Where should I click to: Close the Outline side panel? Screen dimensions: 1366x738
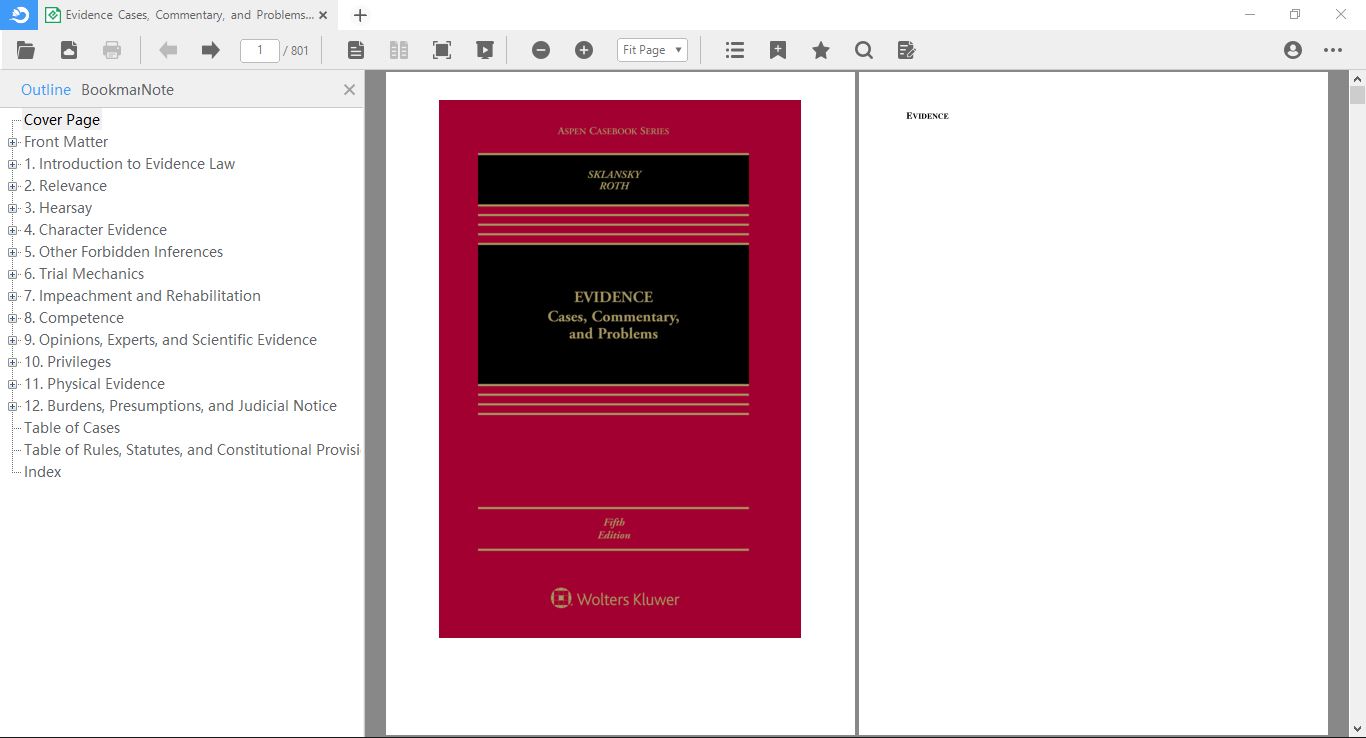[x=349, y=90]
